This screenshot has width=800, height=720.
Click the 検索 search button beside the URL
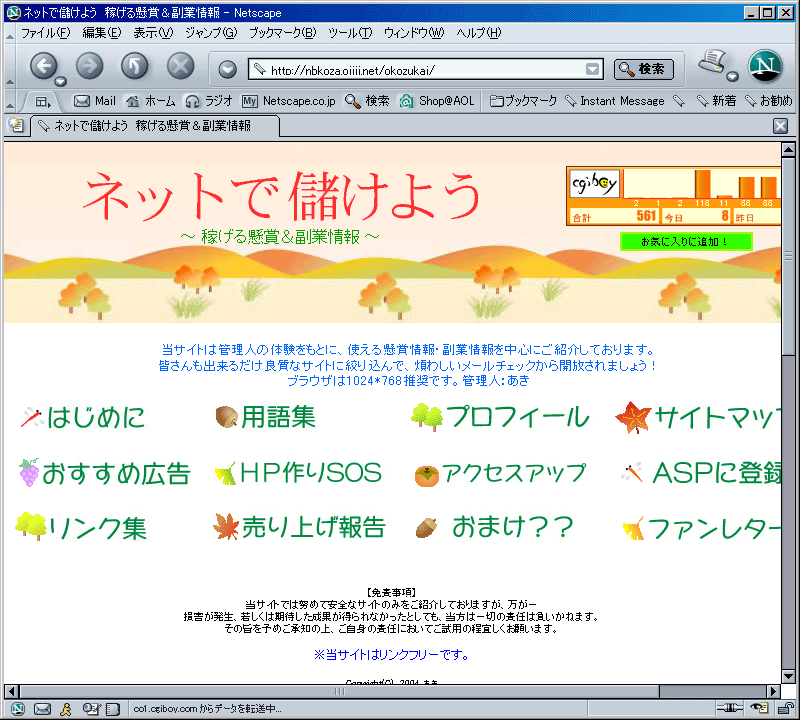point(644,69)
